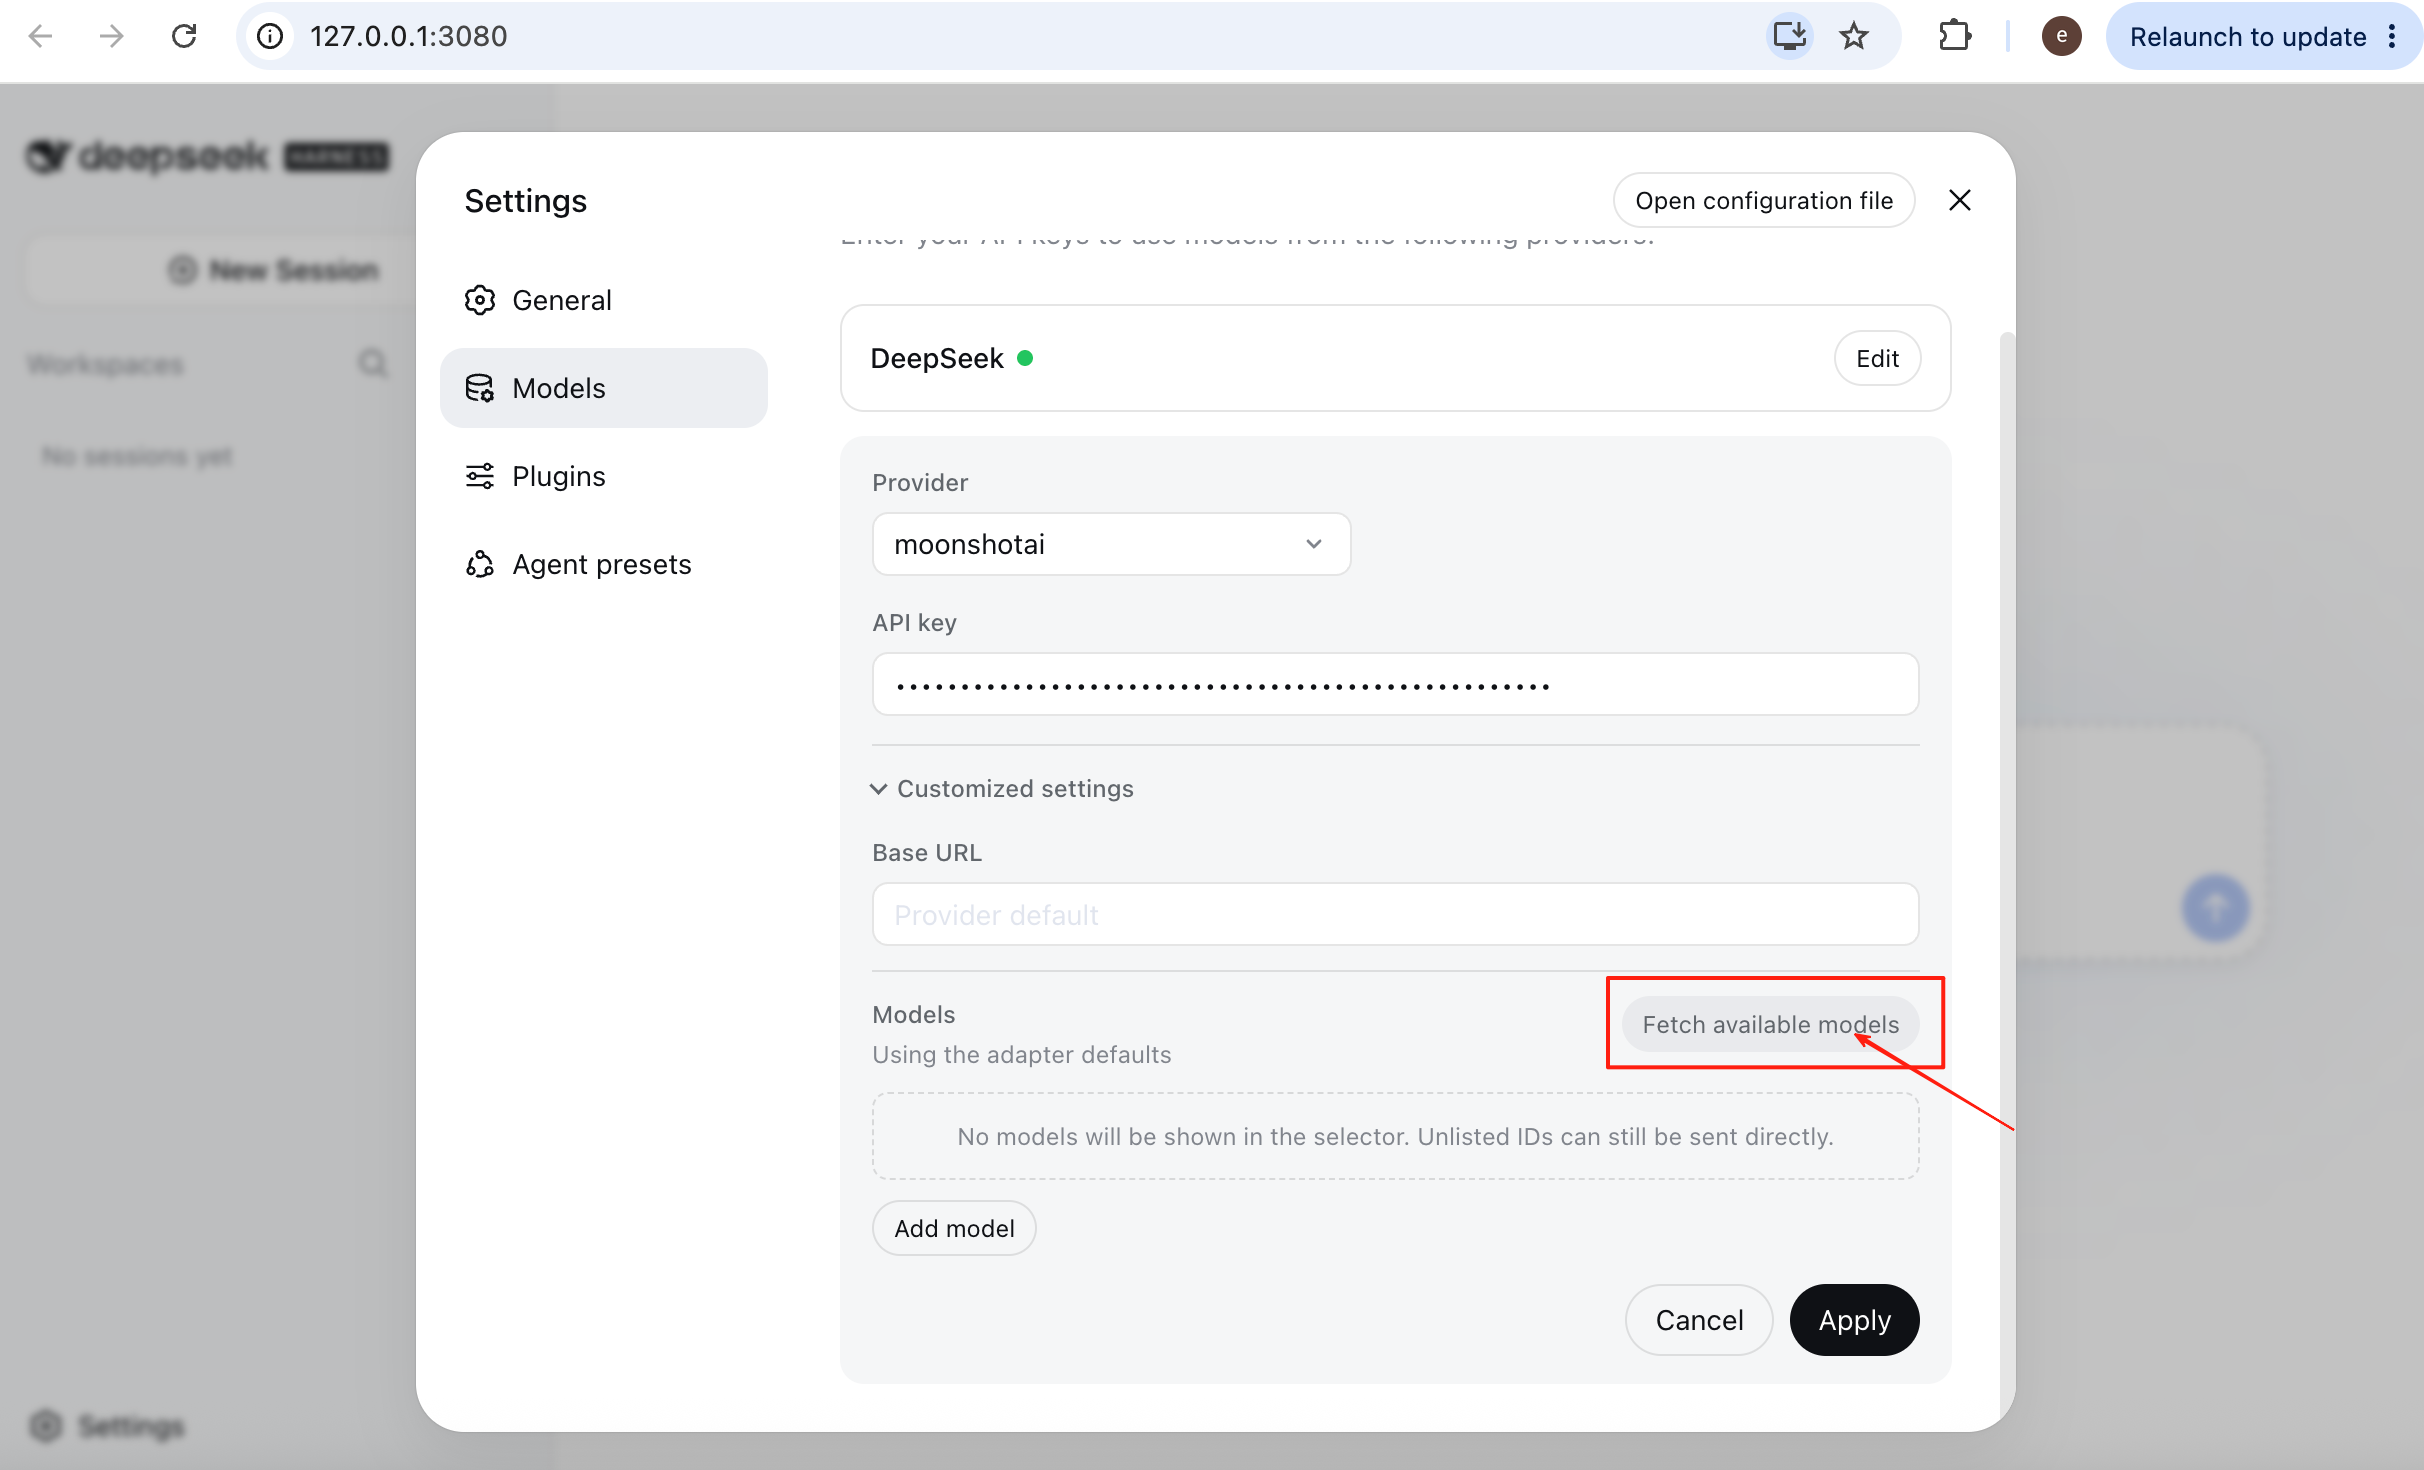Cancel the provider changes
Screen dimensions: 2424x1470
1699,1320
